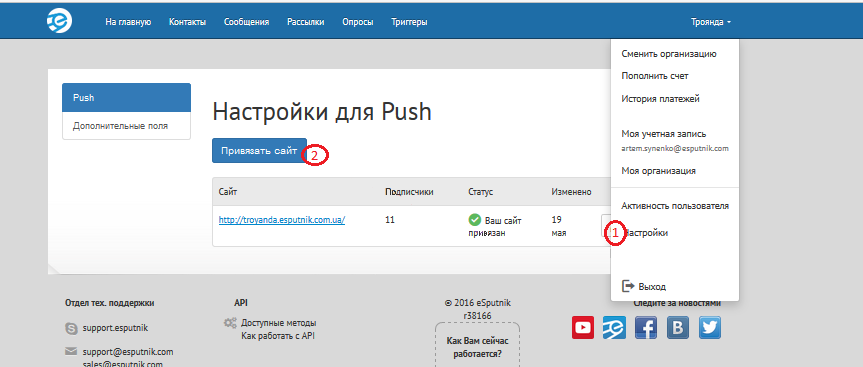Click the Ваш сайт привязан status text
This screenshot has width=863, height=367.
tap(495, 227)
